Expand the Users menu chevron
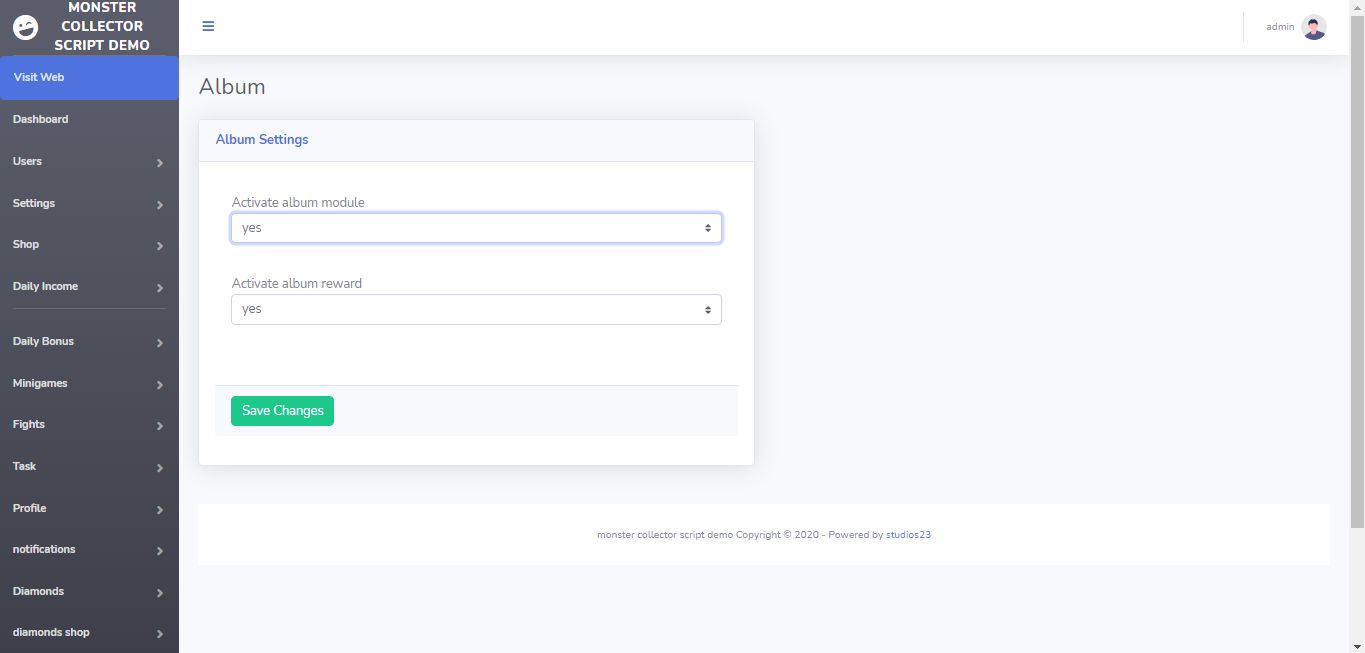 click(160, 163)
